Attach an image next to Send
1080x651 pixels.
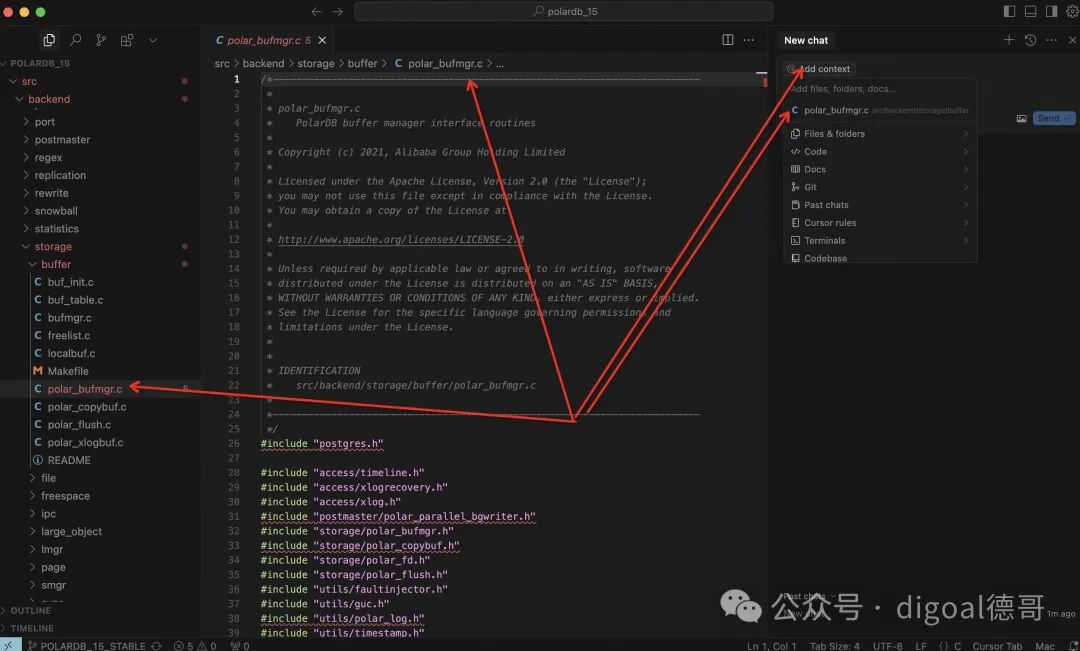pyautogui.click(x=1021, y=118)
